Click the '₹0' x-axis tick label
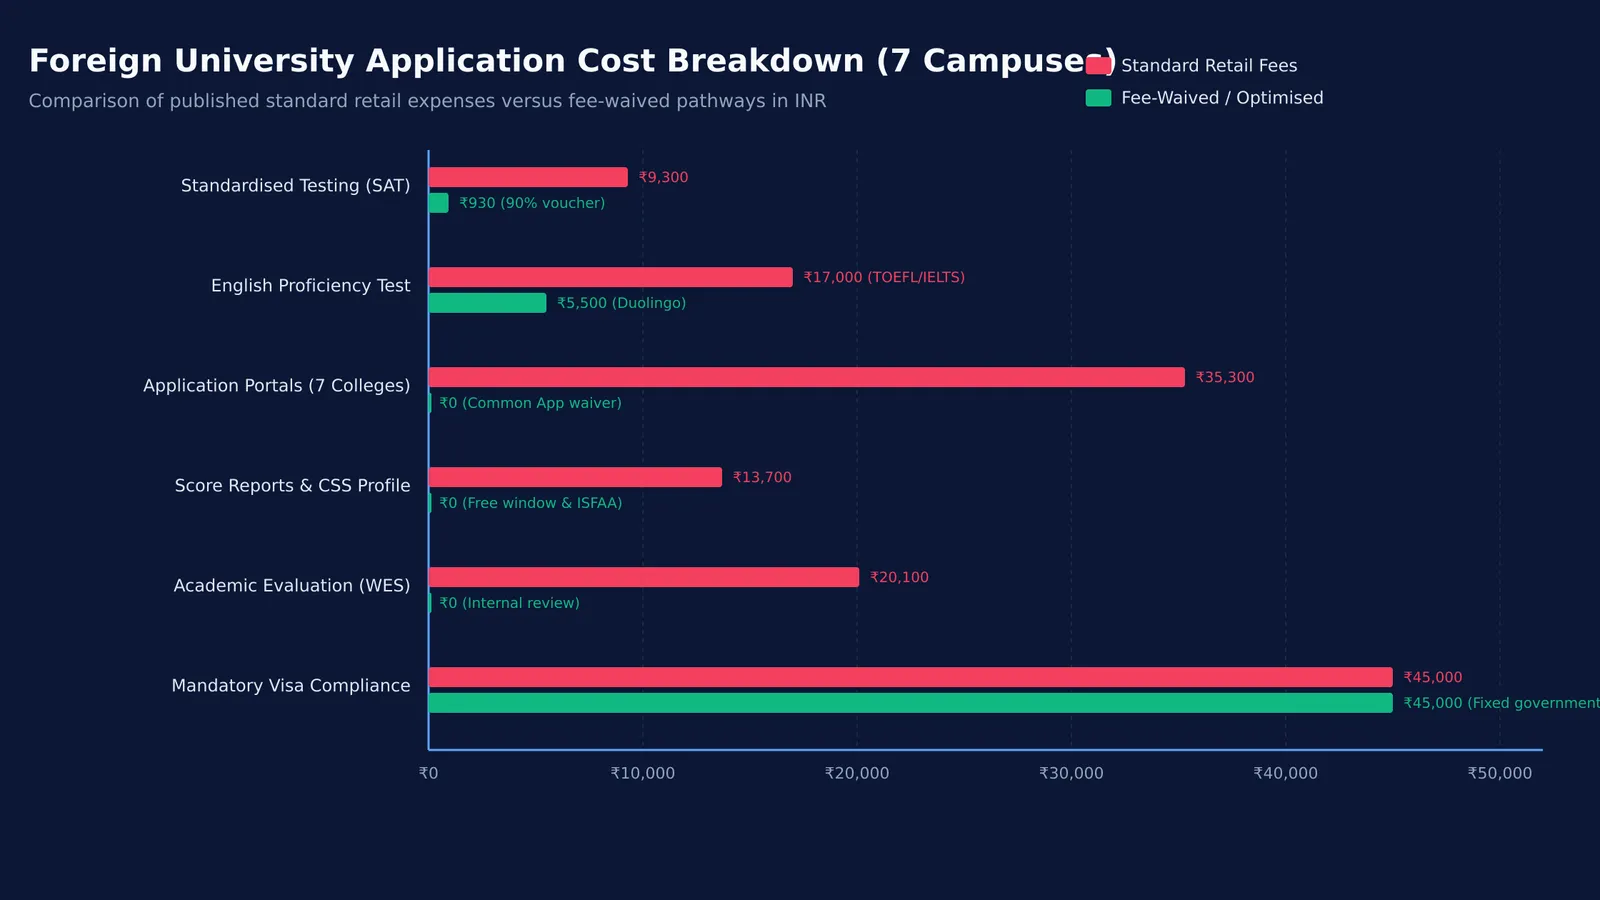 click(428, 774)
